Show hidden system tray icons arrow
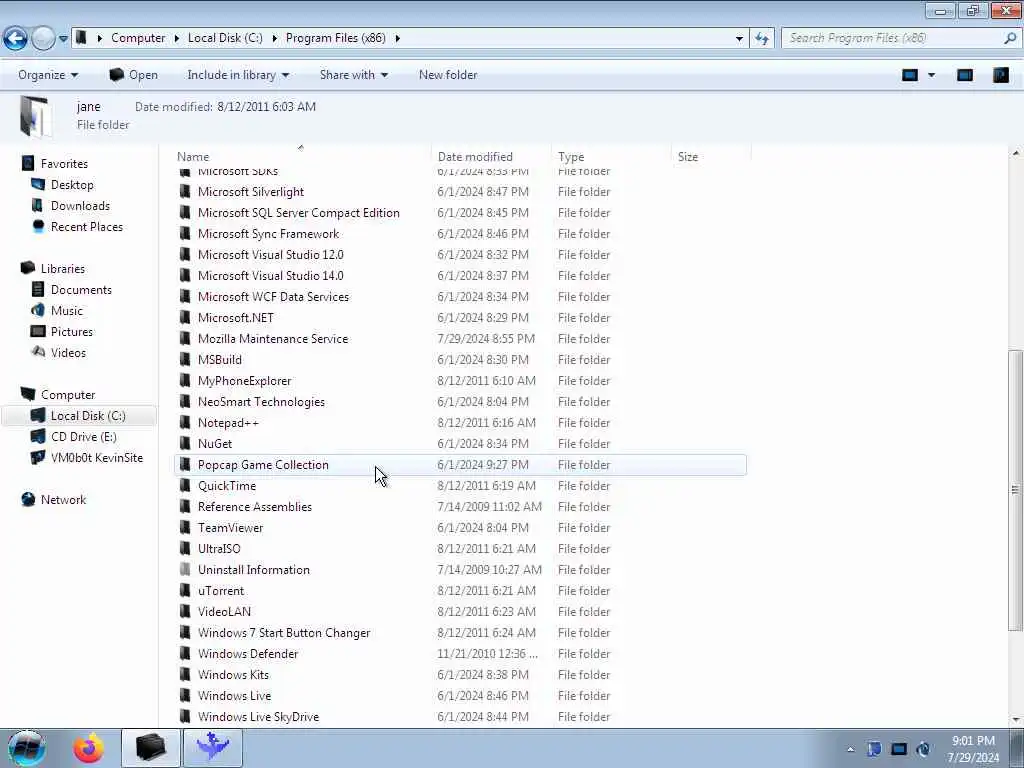This screenshot has height=768, width=1024. coord(850,750)
